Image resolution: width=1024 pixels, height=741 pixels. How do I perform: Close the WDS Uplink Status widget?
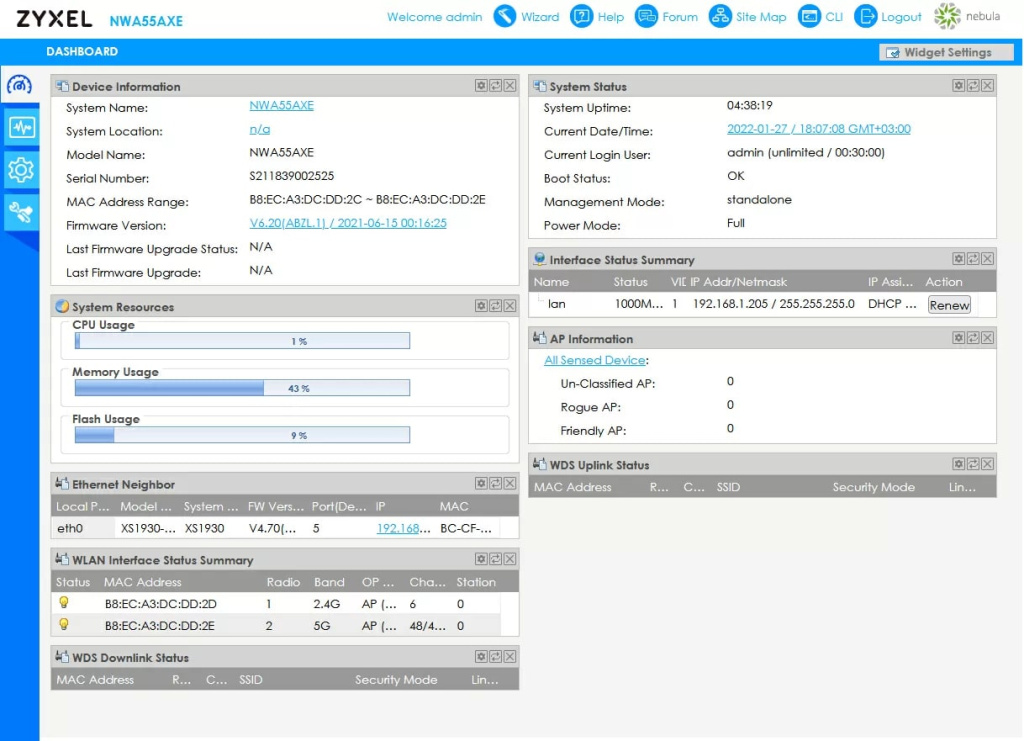[x=987, y=464]
